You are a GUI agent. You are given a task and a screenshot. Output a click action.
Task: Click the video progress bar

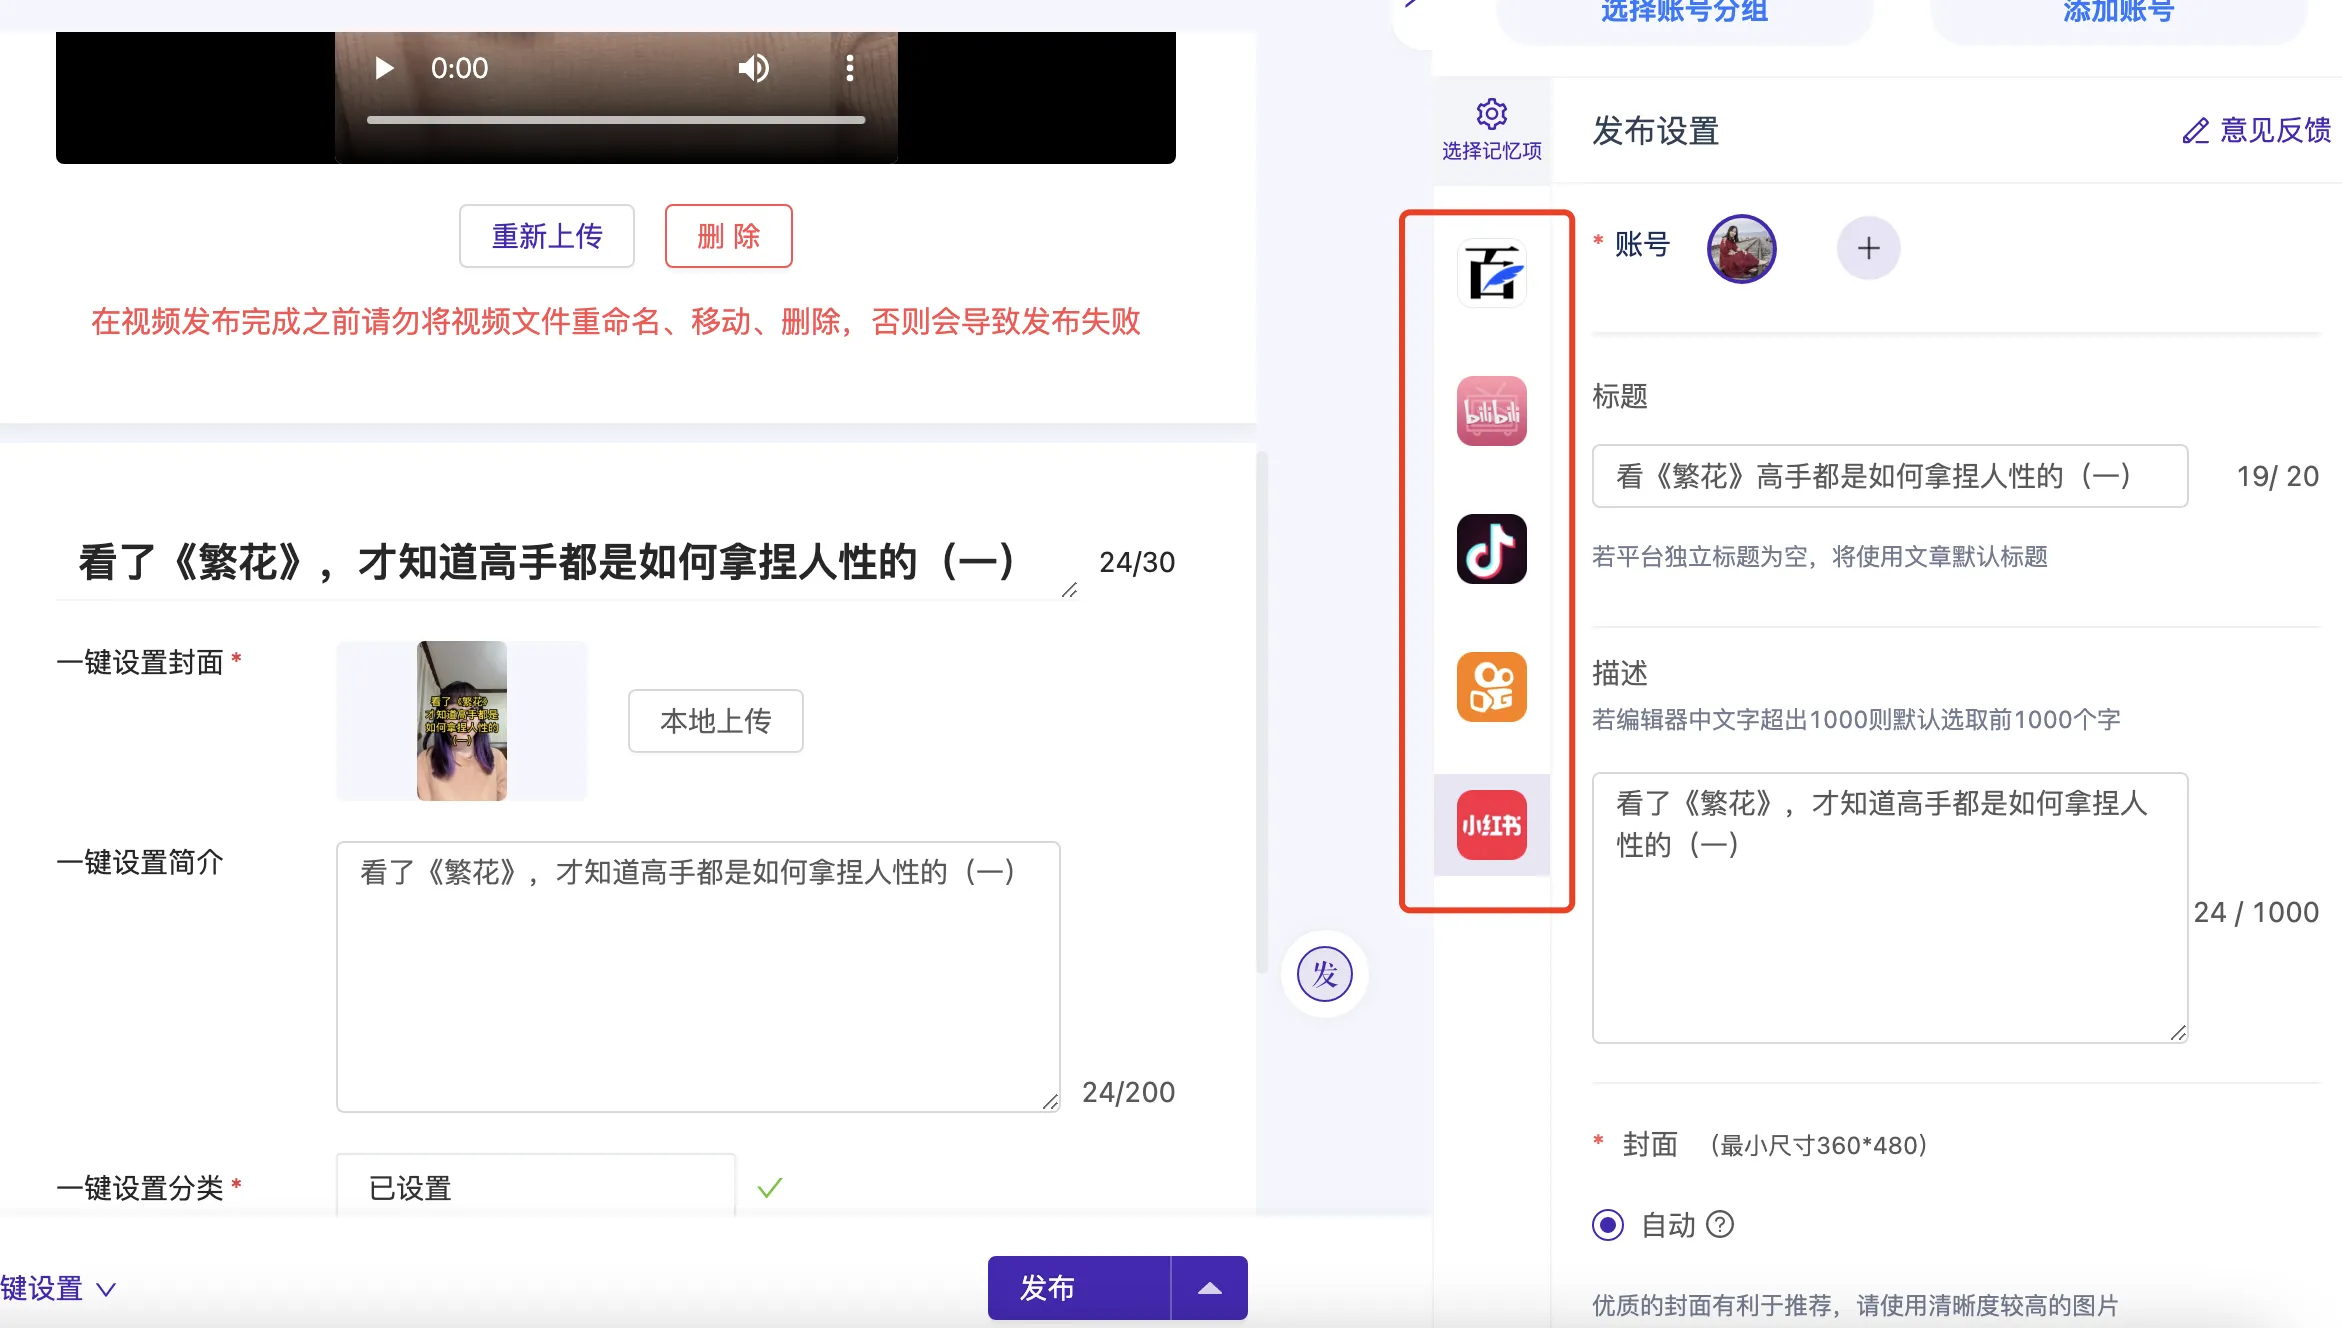coord(615,120)
